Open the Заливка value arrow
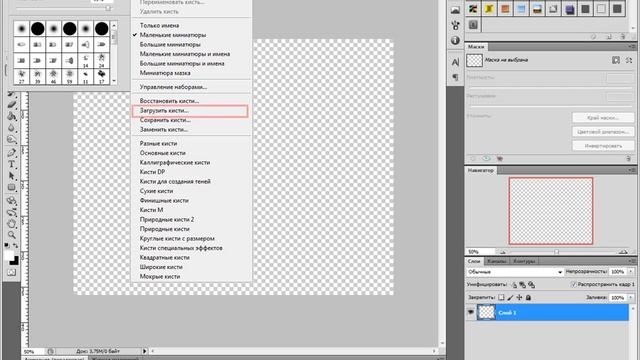The height and width of the screenshot is (360, 640). click(631, 298)
